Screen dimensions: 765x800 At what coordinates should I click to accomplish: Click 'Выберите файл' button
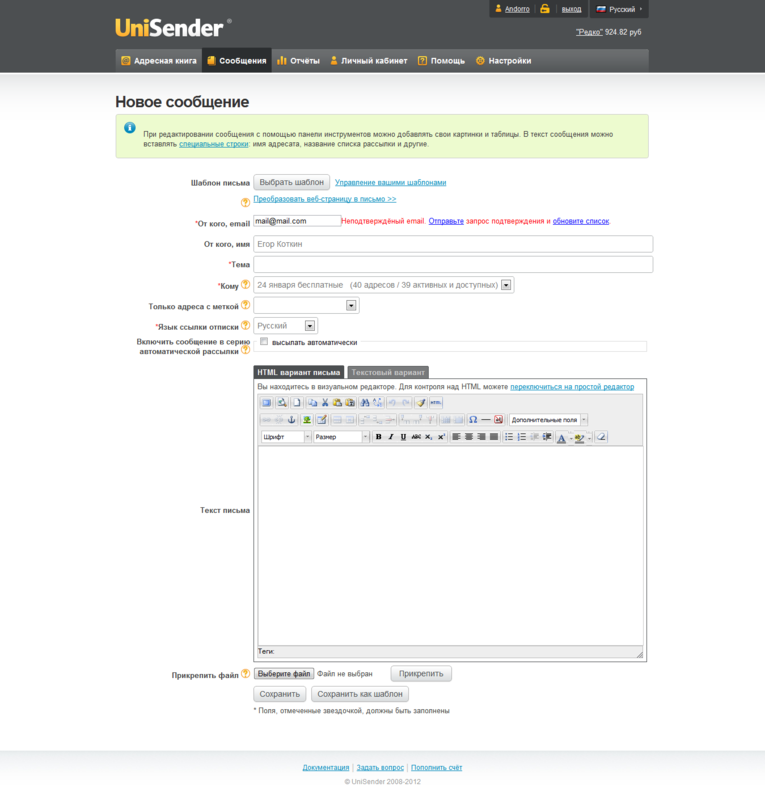click(284, 673)
